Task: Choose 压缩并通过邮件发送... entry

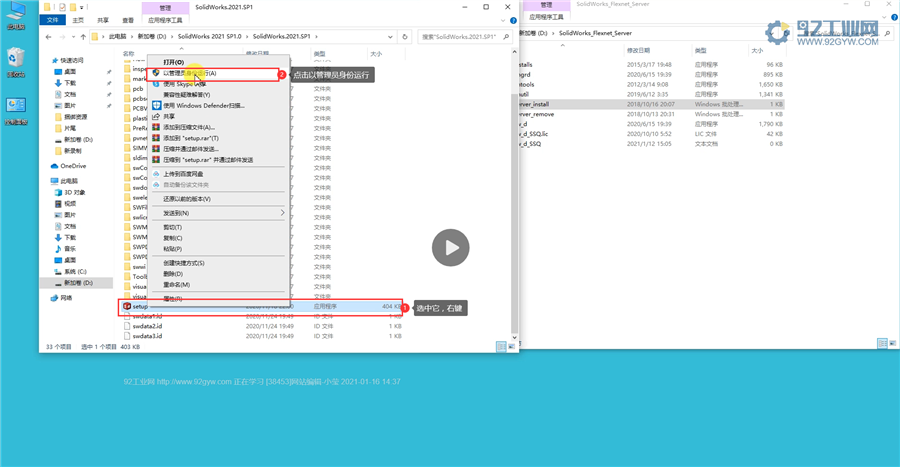Action: pyautogui.click(x=191, y=149)
